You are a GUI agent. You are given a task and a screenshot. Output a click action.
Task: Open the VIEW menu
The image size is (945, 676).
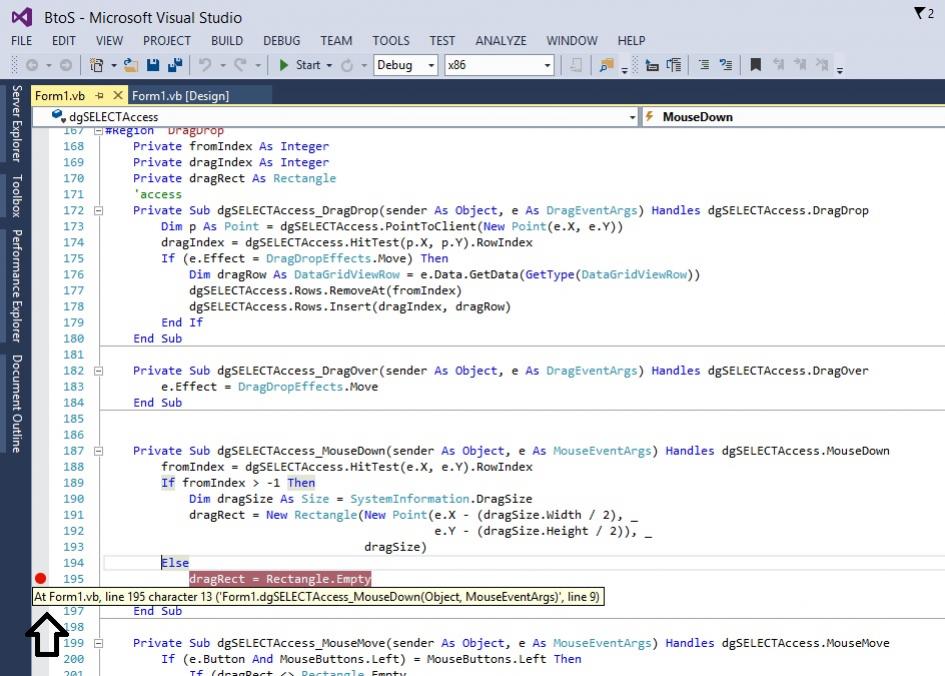[x=109, y=40]
